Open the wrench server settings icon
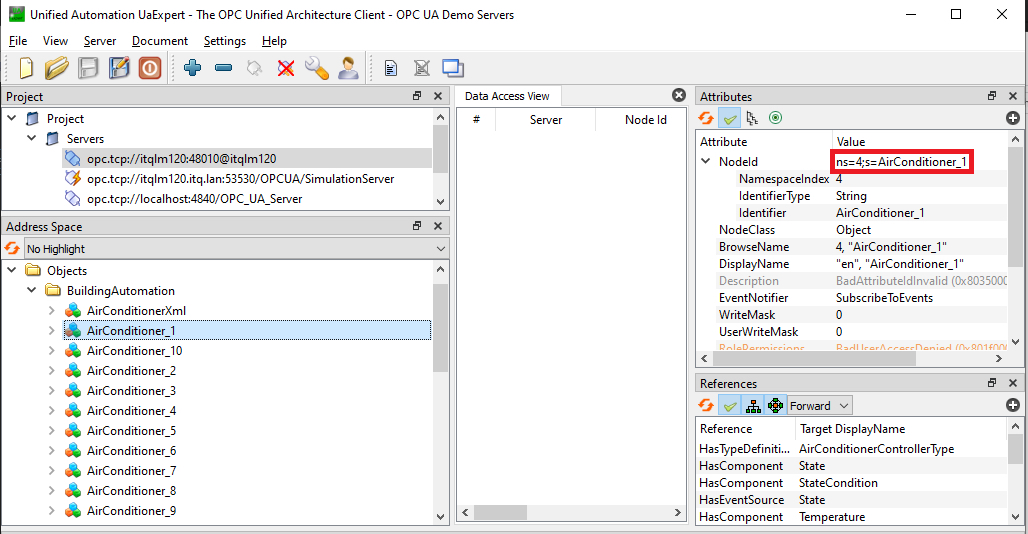Screen dimensions: 1028x534 (x=317, y=68)
